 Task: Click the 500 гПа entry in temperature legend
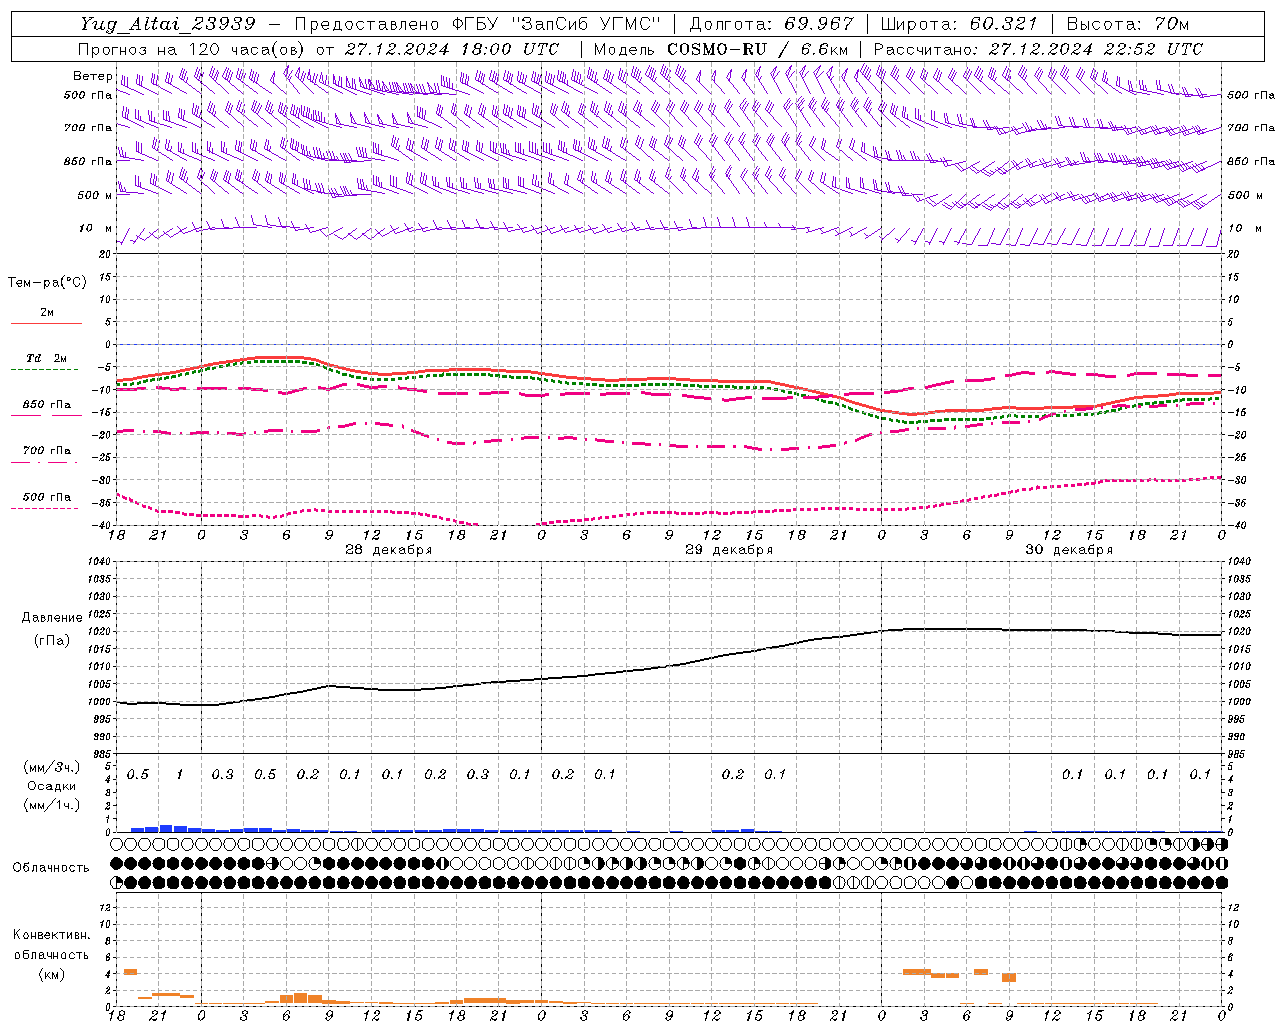46,496
